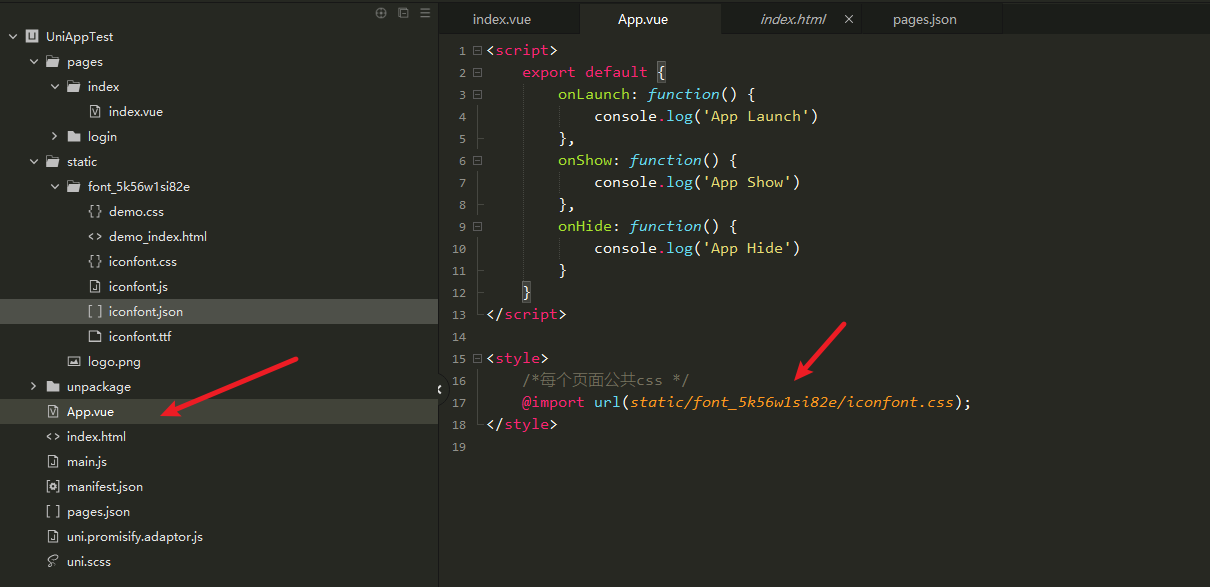The width and height of the screenshot is (1210, 587).
Task: Collapse the font_5k56w1si82e folder chevron
Action: click(x=55, y=187)
